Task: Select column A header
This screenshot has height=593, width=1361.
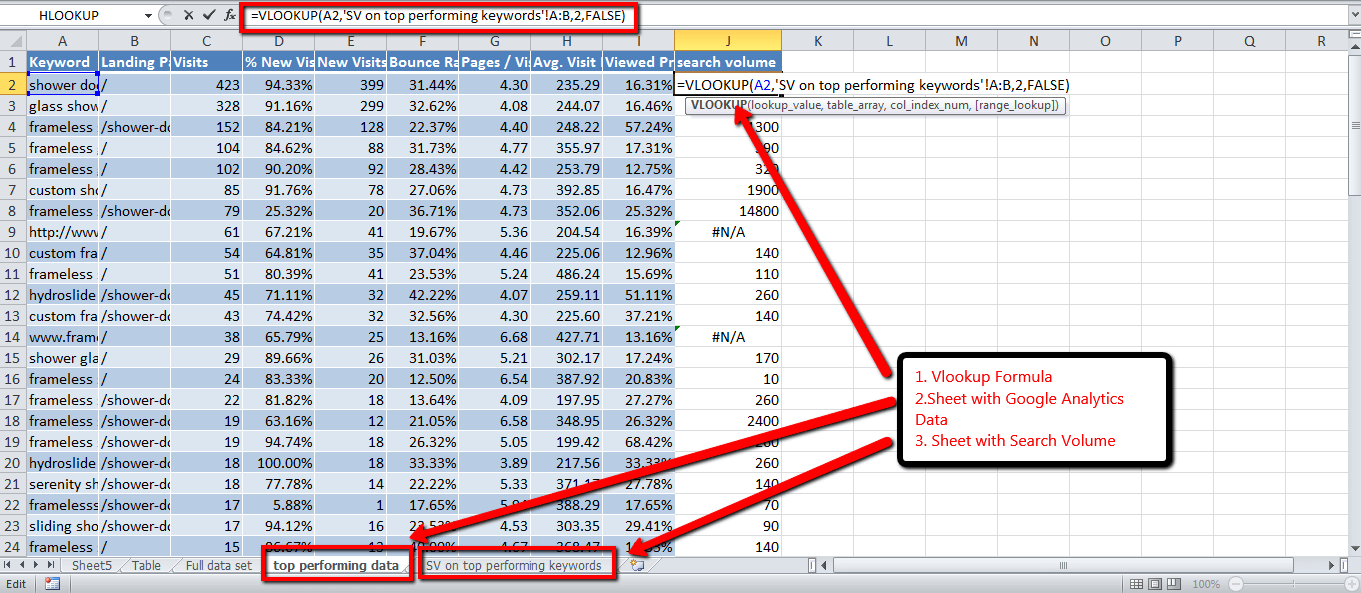Action: pos(62,41)
